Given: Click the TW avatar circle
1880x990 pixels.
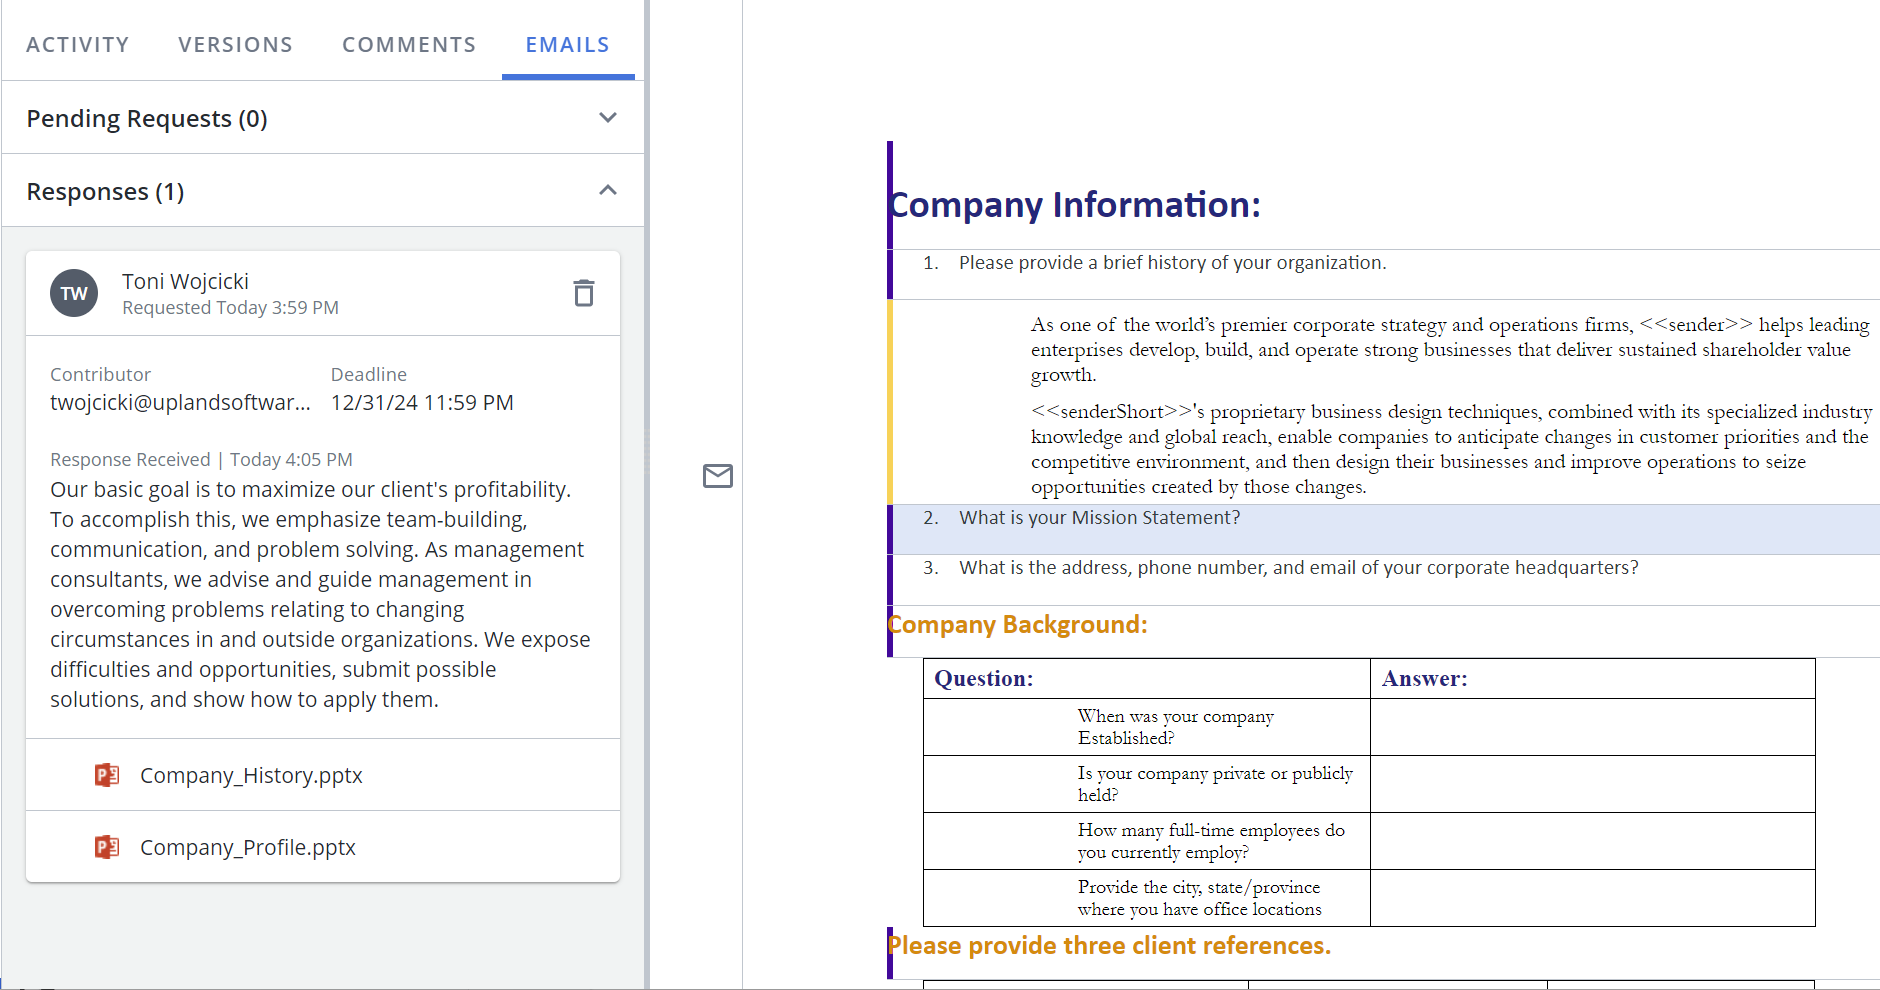Looking at the screenshot, I should point(74,293).
